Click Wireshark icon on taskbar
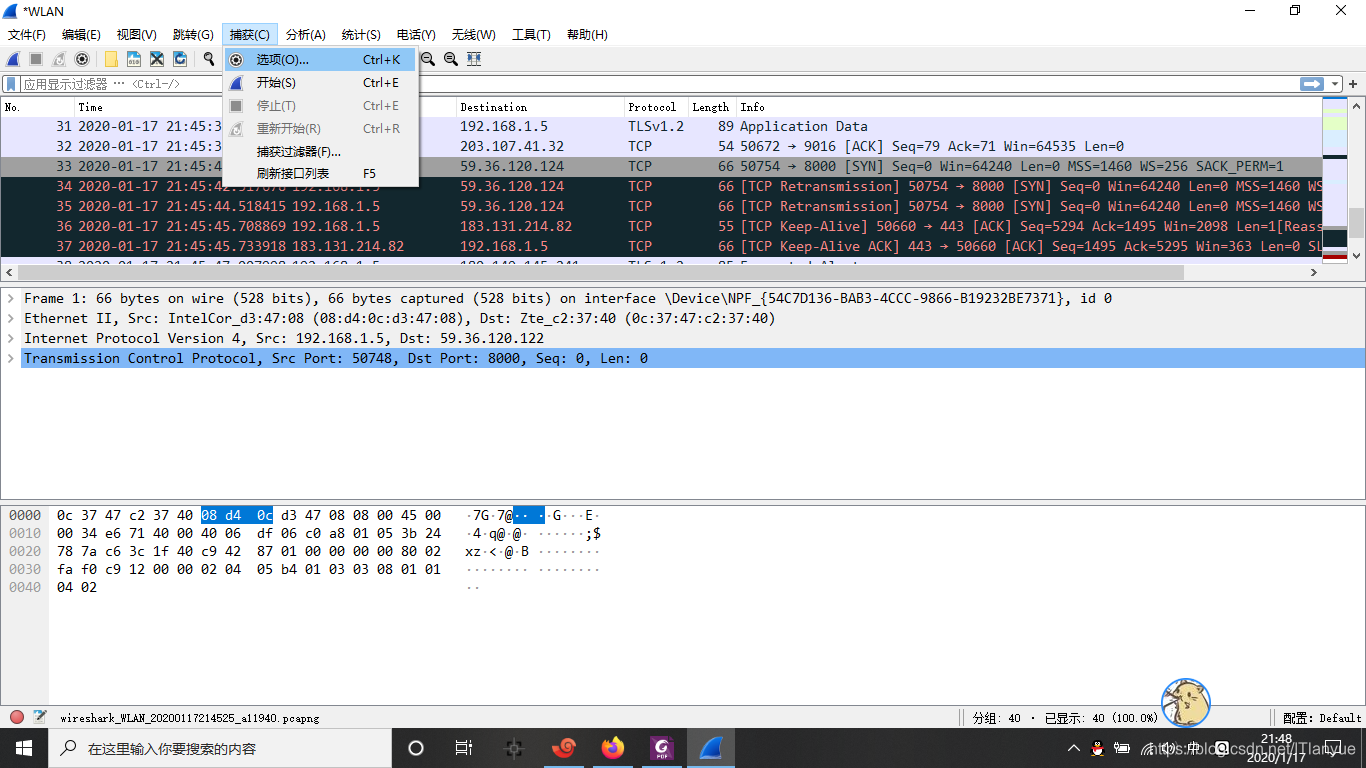Image resolution: width=1366 pixels, height=768 pixels. click(711, 748)
